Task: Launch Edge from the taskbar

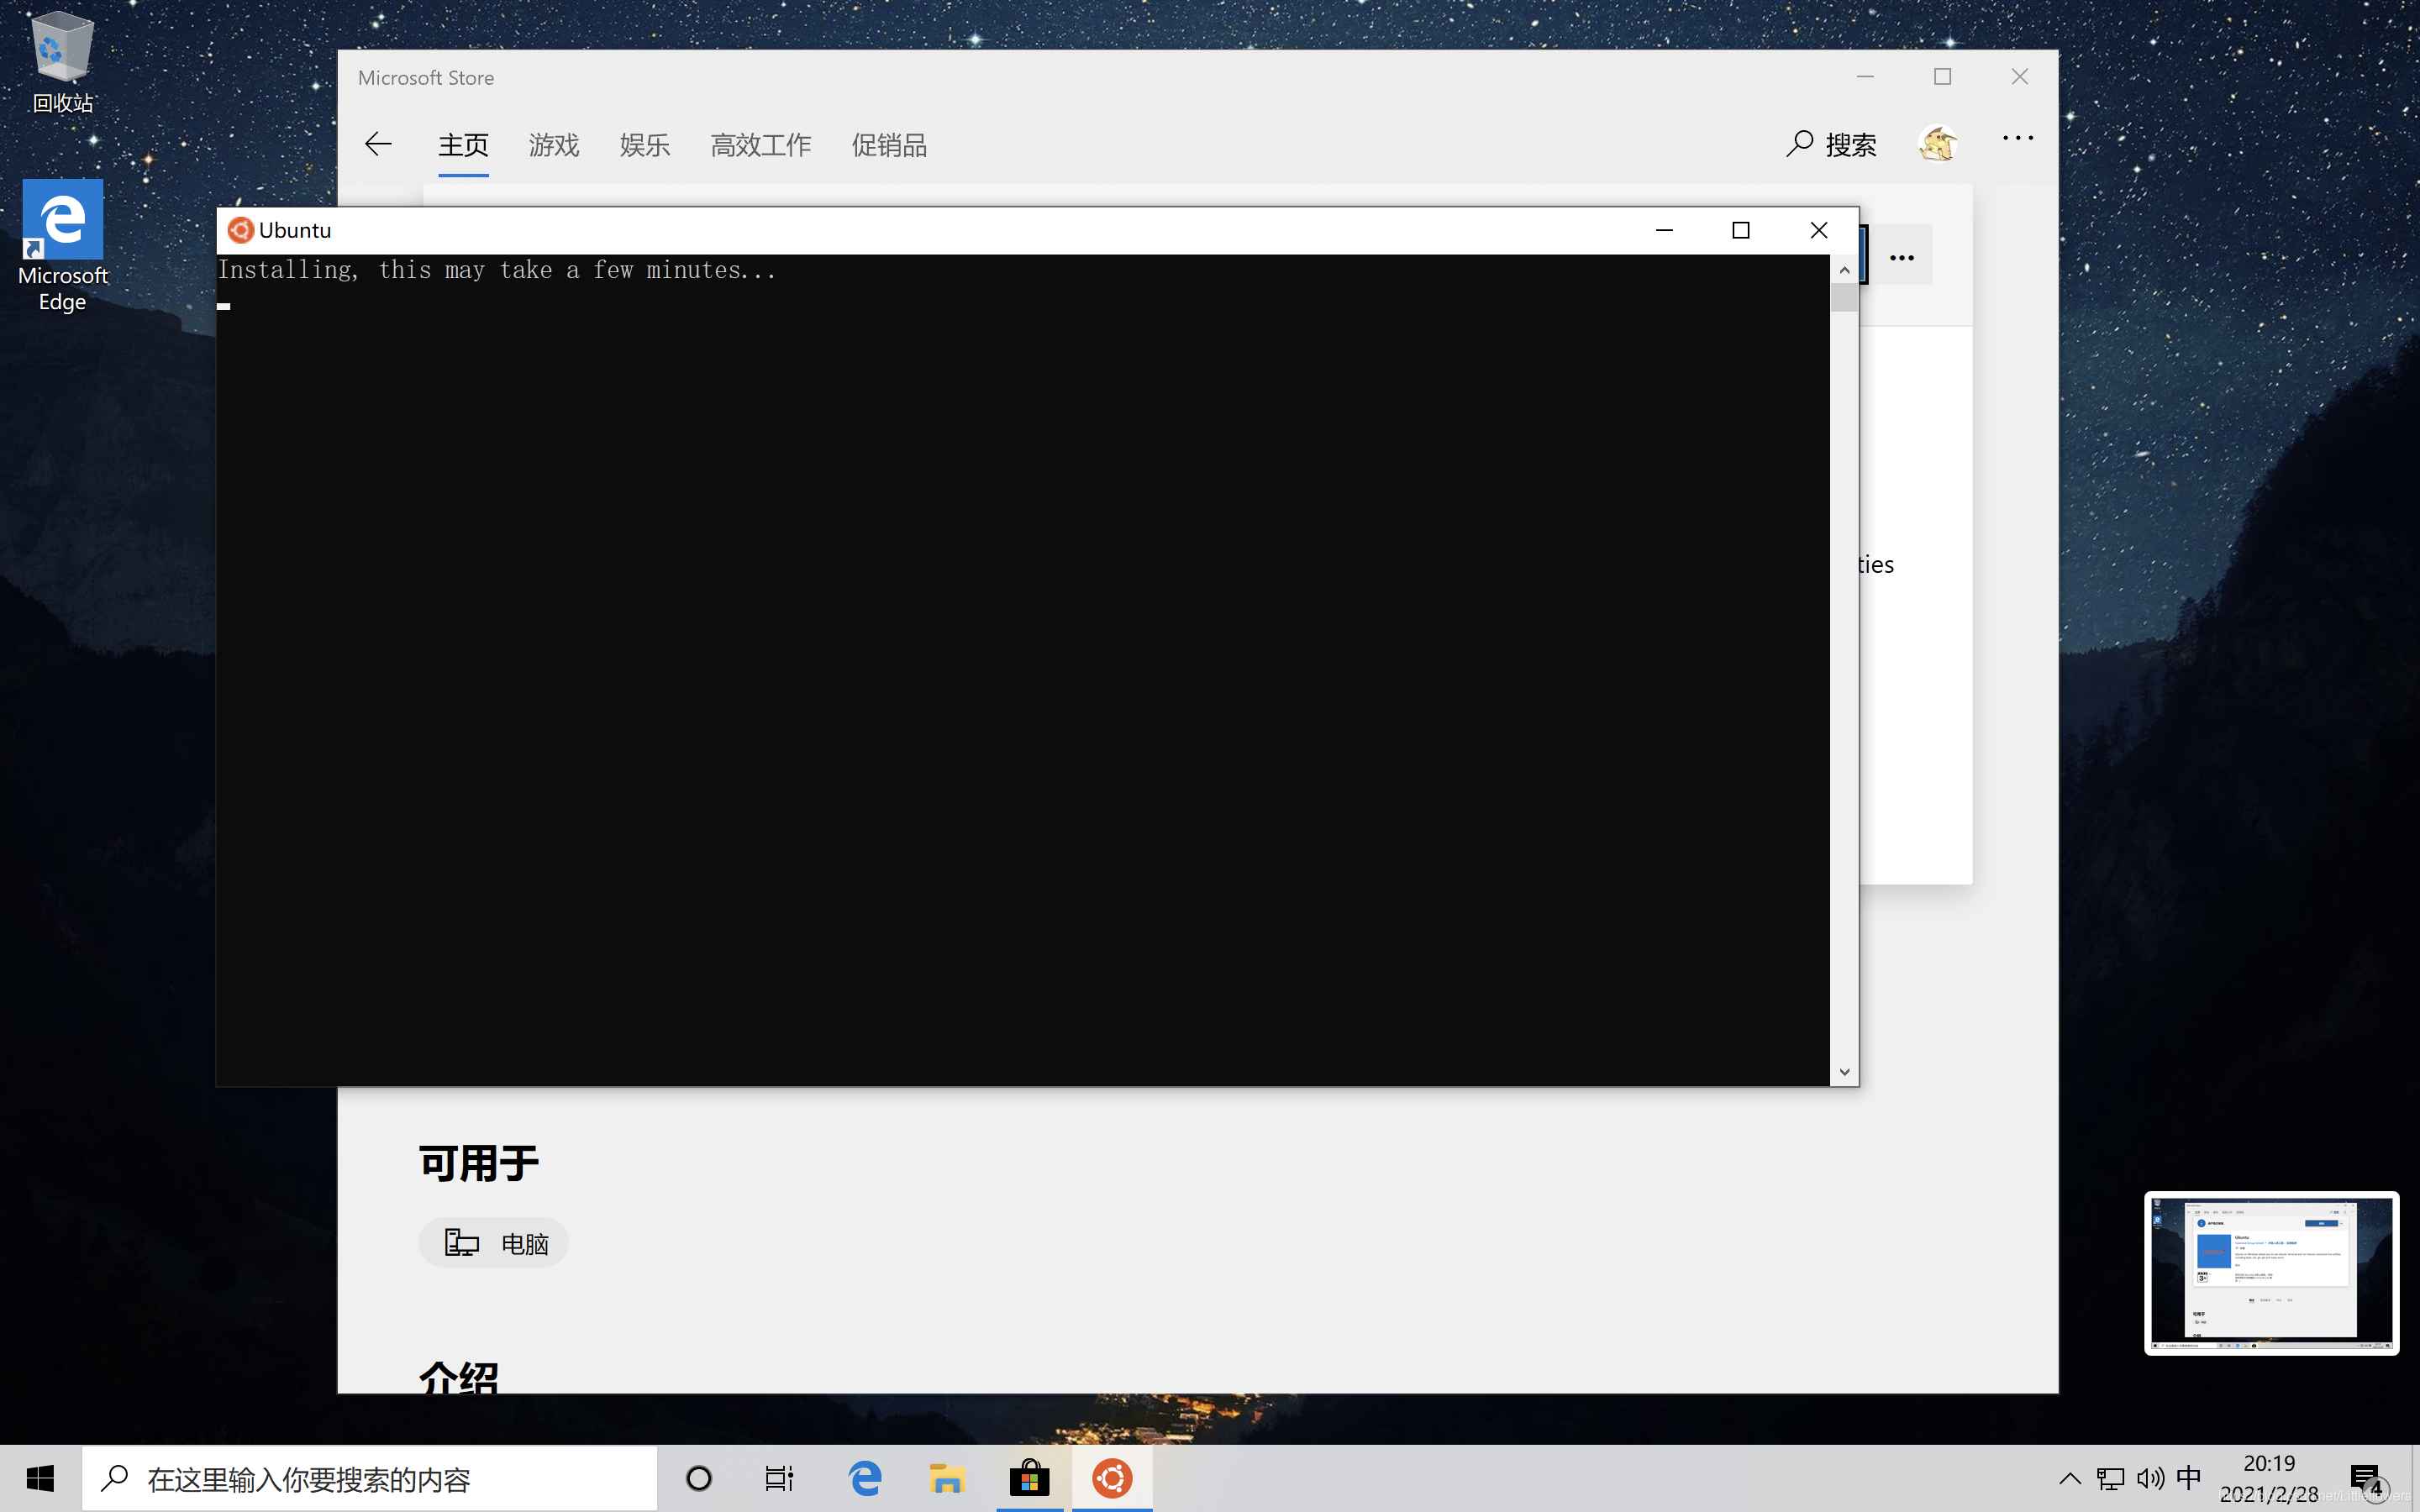Action: (x=865, y=1478)
